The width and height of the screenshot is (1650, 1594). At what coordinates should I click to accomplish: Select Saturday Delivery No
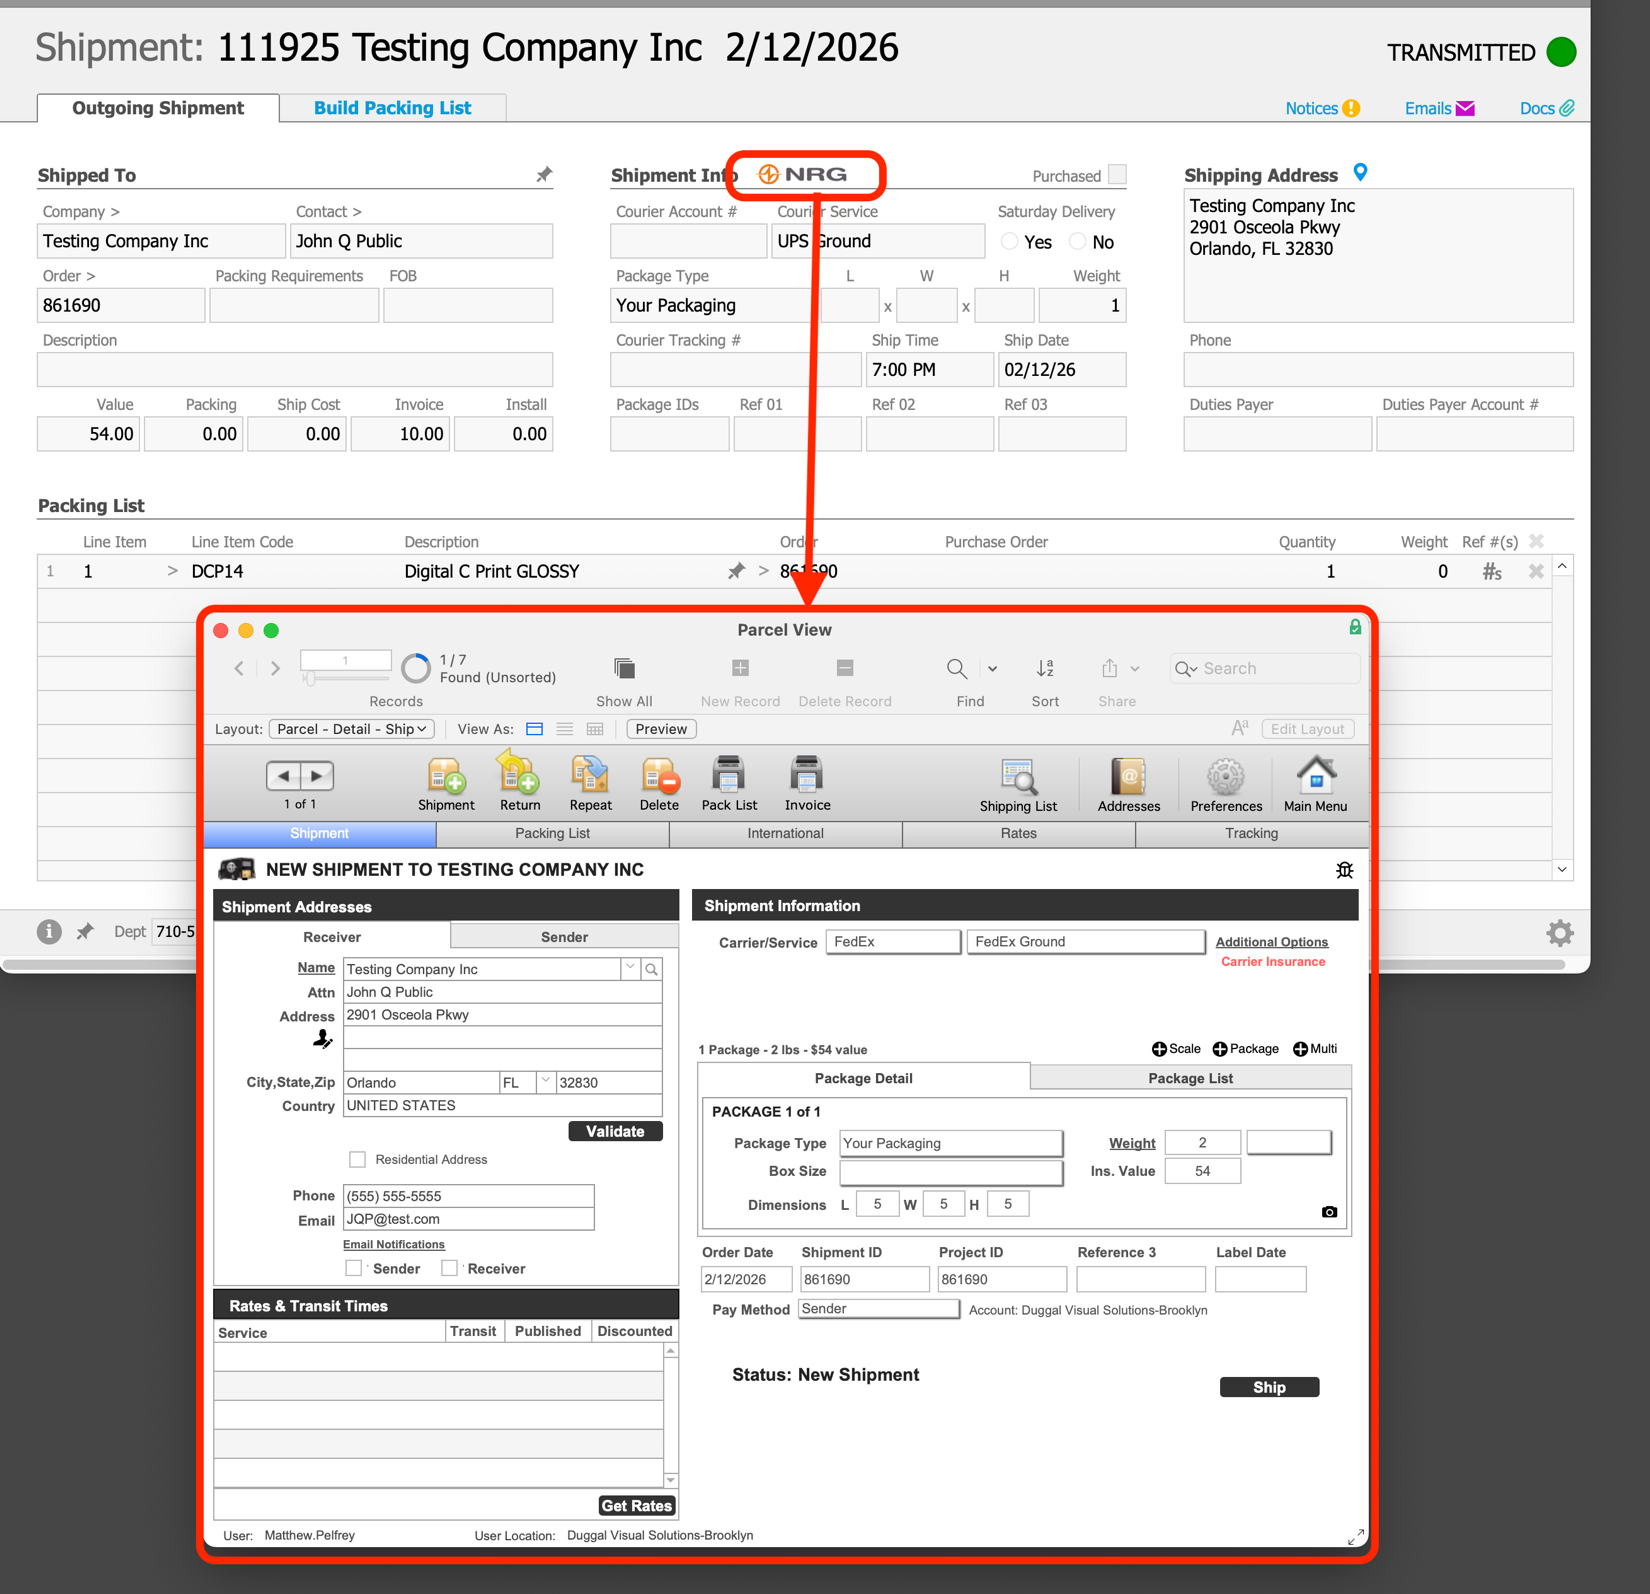(1077, 241)
